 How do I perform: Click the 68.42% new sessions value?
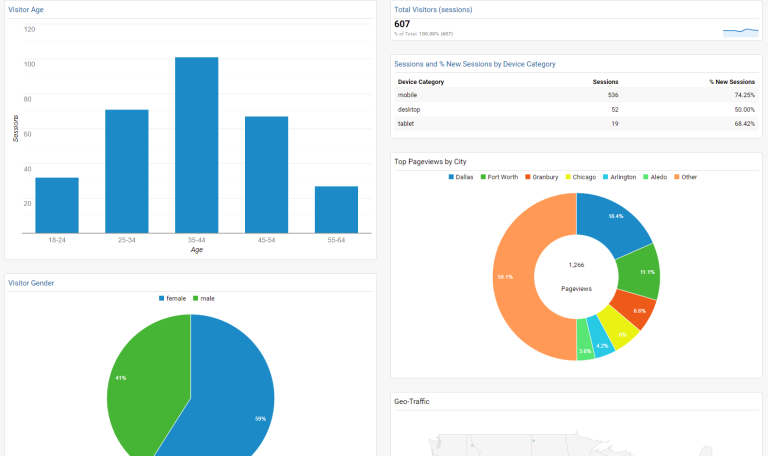point(745,124)
